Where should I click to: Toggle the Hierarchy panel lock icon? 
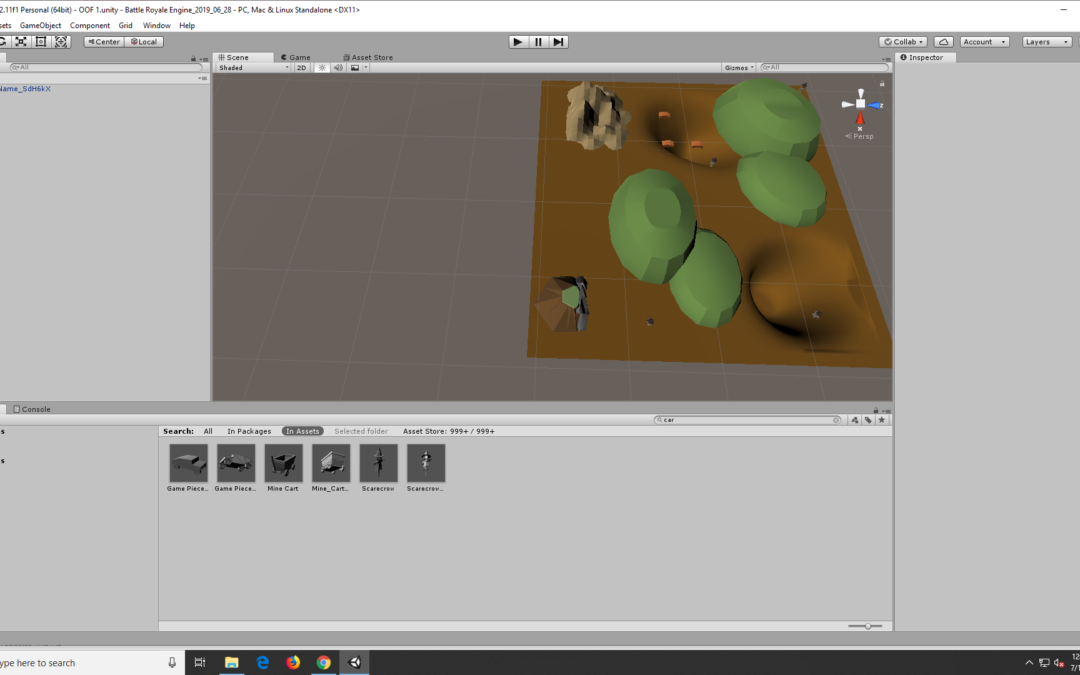pos(194,59)
